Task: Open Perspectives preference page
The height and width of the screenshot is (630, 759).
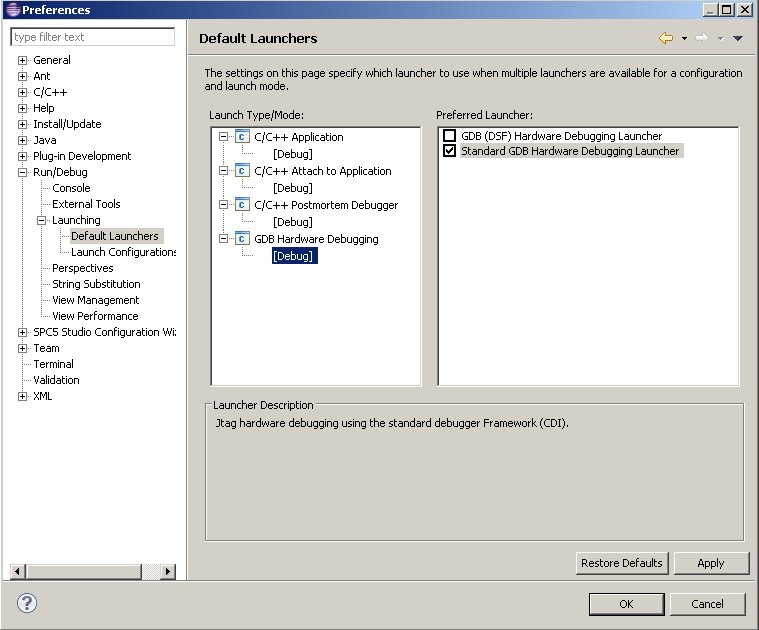Action: click(83, 268)
